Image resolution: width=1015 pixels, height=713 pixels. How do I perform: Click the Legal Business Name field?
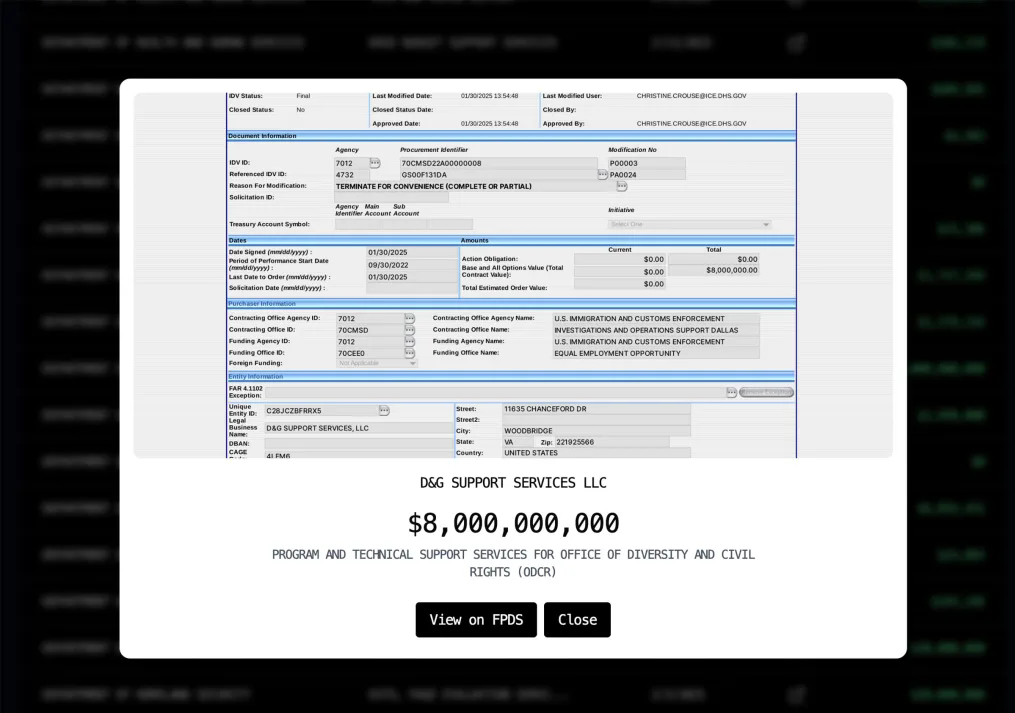point(355,428)
